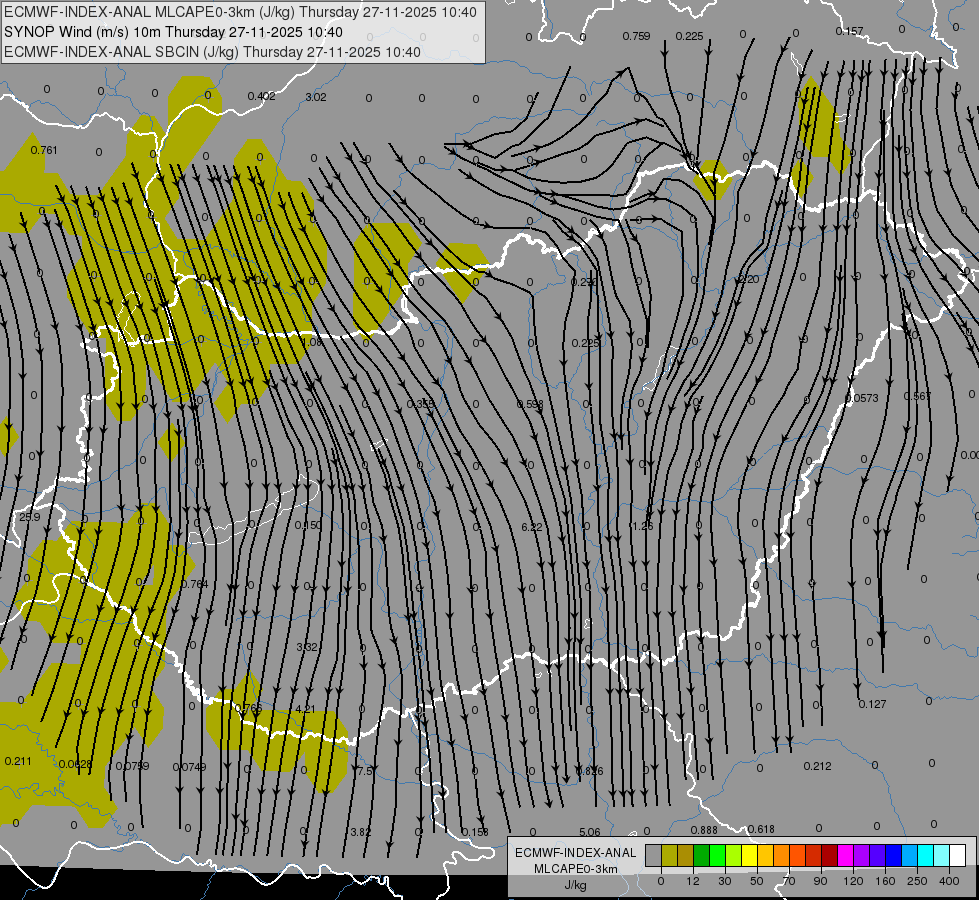Select the white legend swatch at the end
This screenshot has height=900, width=979.
click(957, 856)
